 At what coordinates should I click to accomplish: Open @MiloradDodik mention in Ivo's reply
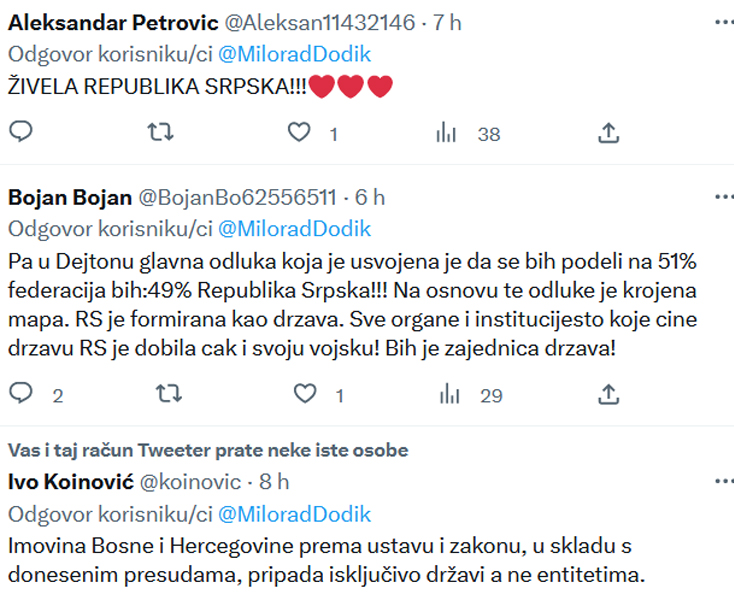tap(294, 514)
